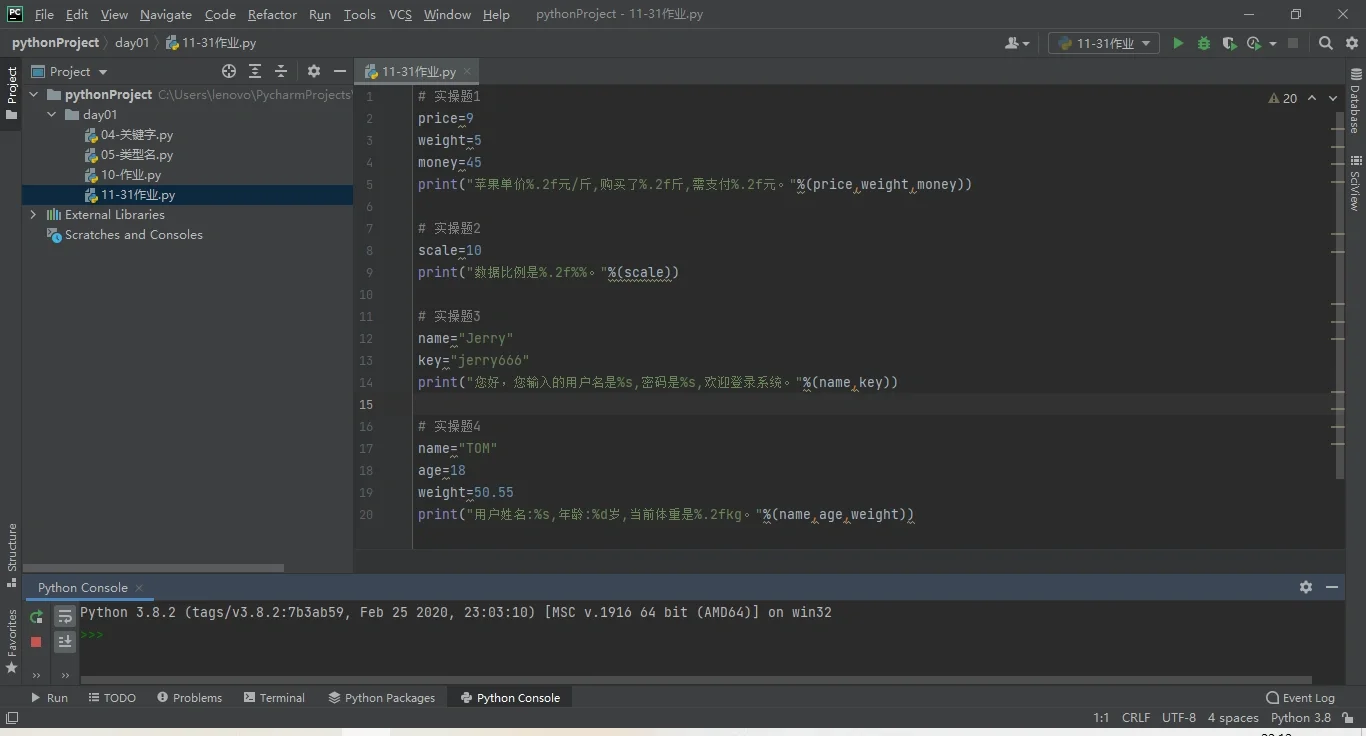Open the Event Log
The height and width of the screenshot is (736, 1366).
coord(1300,698)
